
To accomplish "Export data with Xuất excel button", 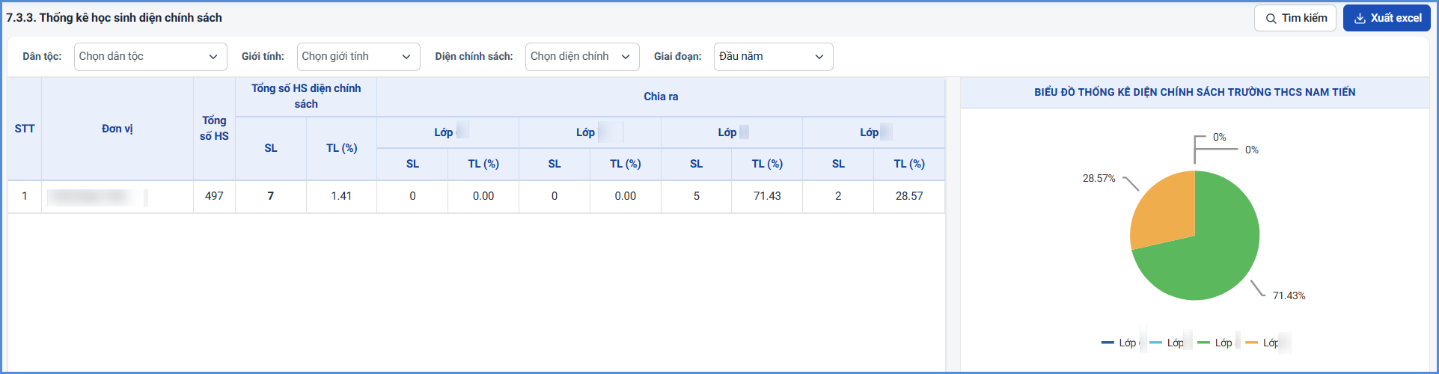I will 1387,18.
